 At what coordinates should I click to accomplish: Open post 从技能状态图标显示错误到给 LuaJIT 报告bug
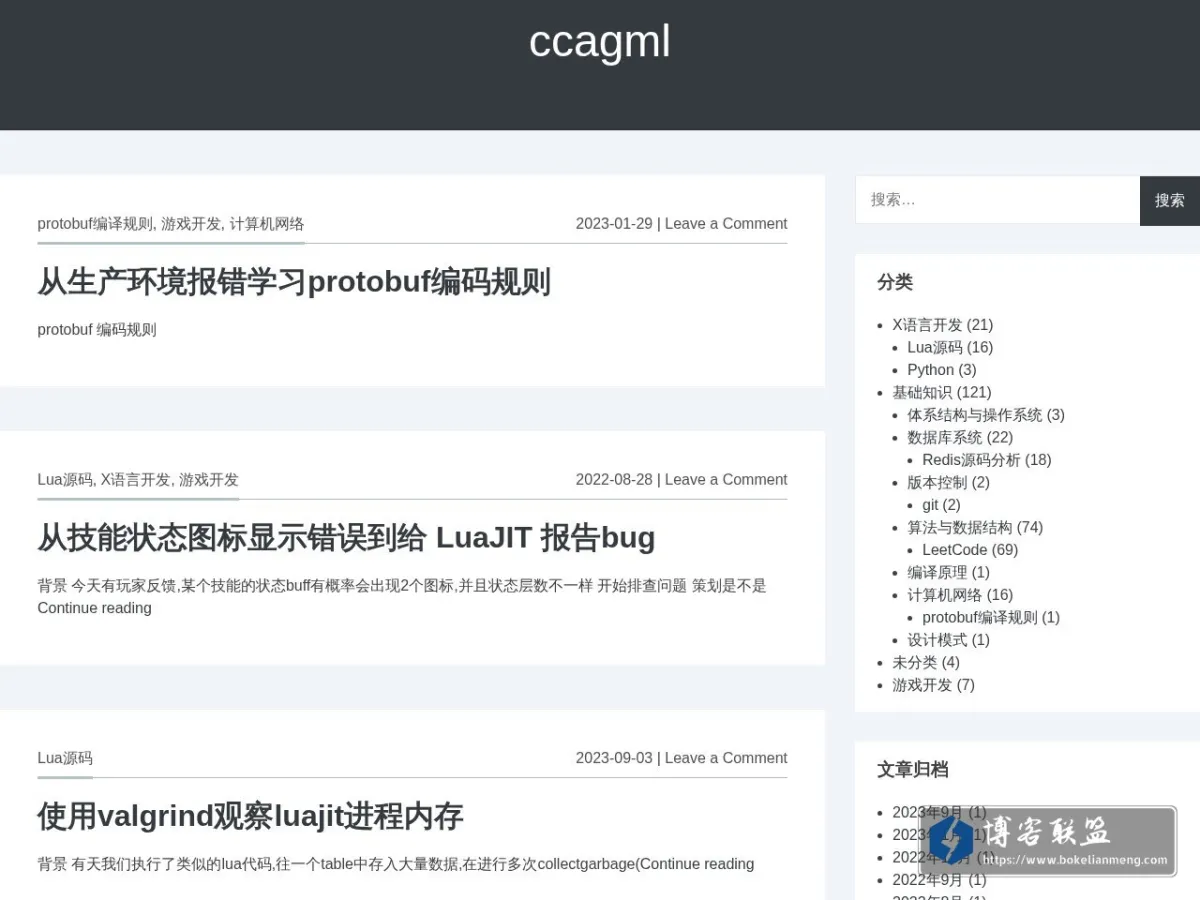click(346, 538)
